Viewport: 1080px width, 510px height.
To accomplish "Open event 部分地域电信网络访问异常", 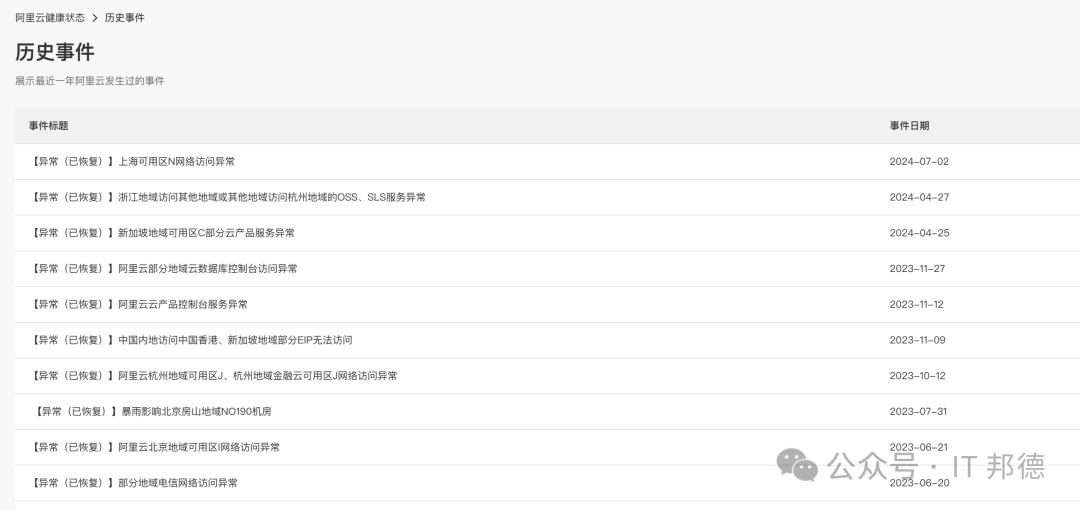I will pyautogui.click(x=134, y=483).
